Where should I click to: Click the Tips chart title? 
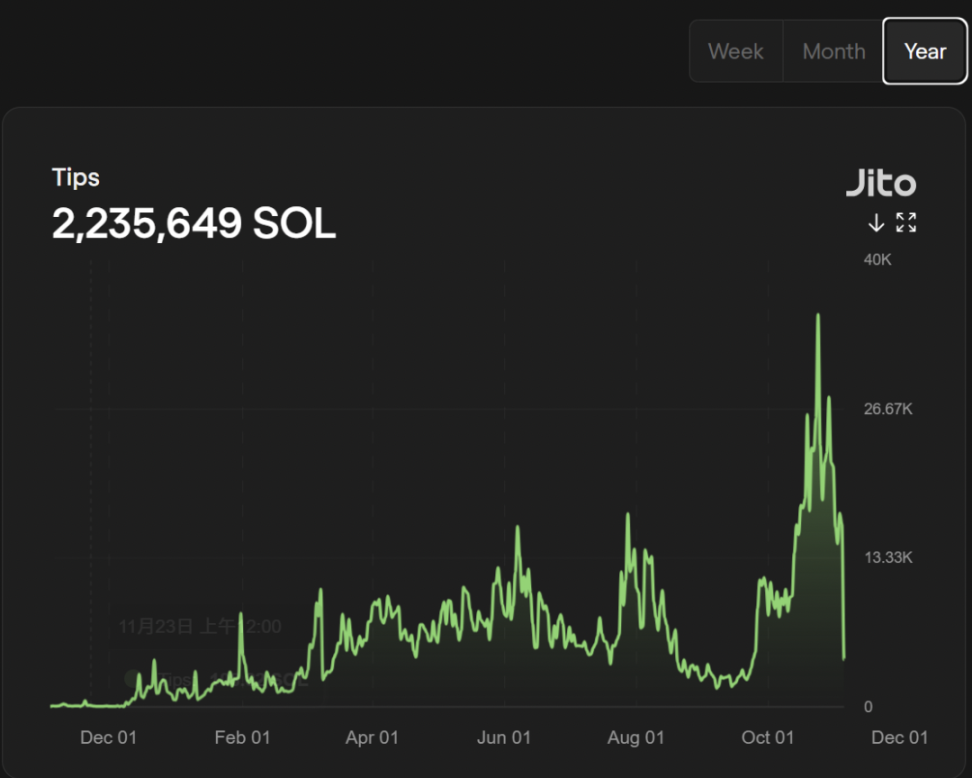click(x=76, y=177)
